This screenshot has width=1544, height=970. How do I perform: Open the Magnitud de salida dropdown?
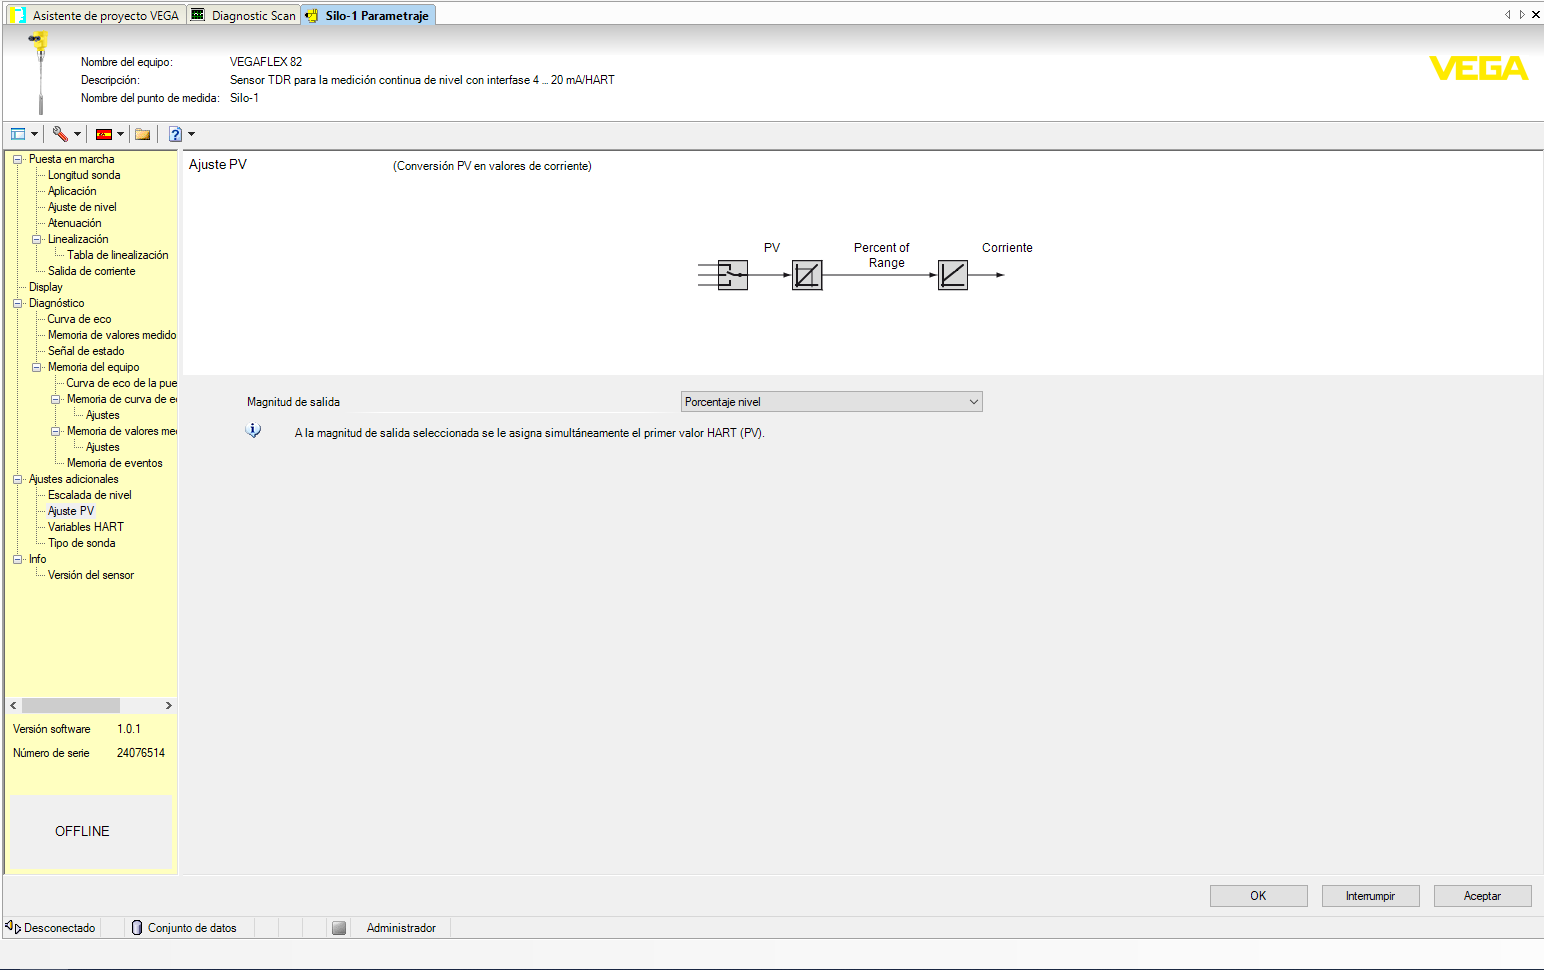972,401
